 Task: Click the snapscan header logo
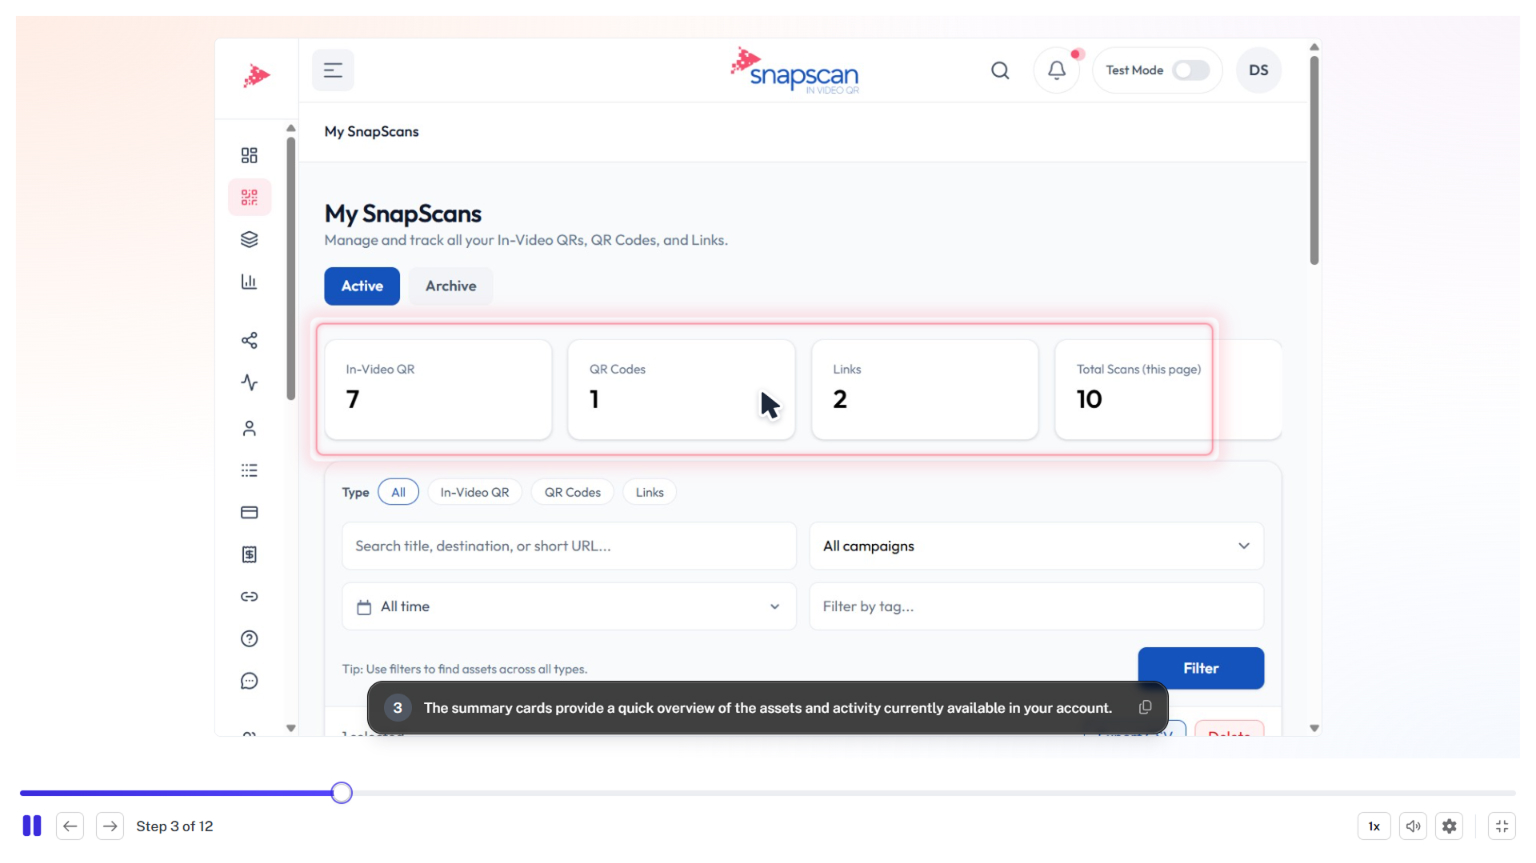(x=795, y=70)
